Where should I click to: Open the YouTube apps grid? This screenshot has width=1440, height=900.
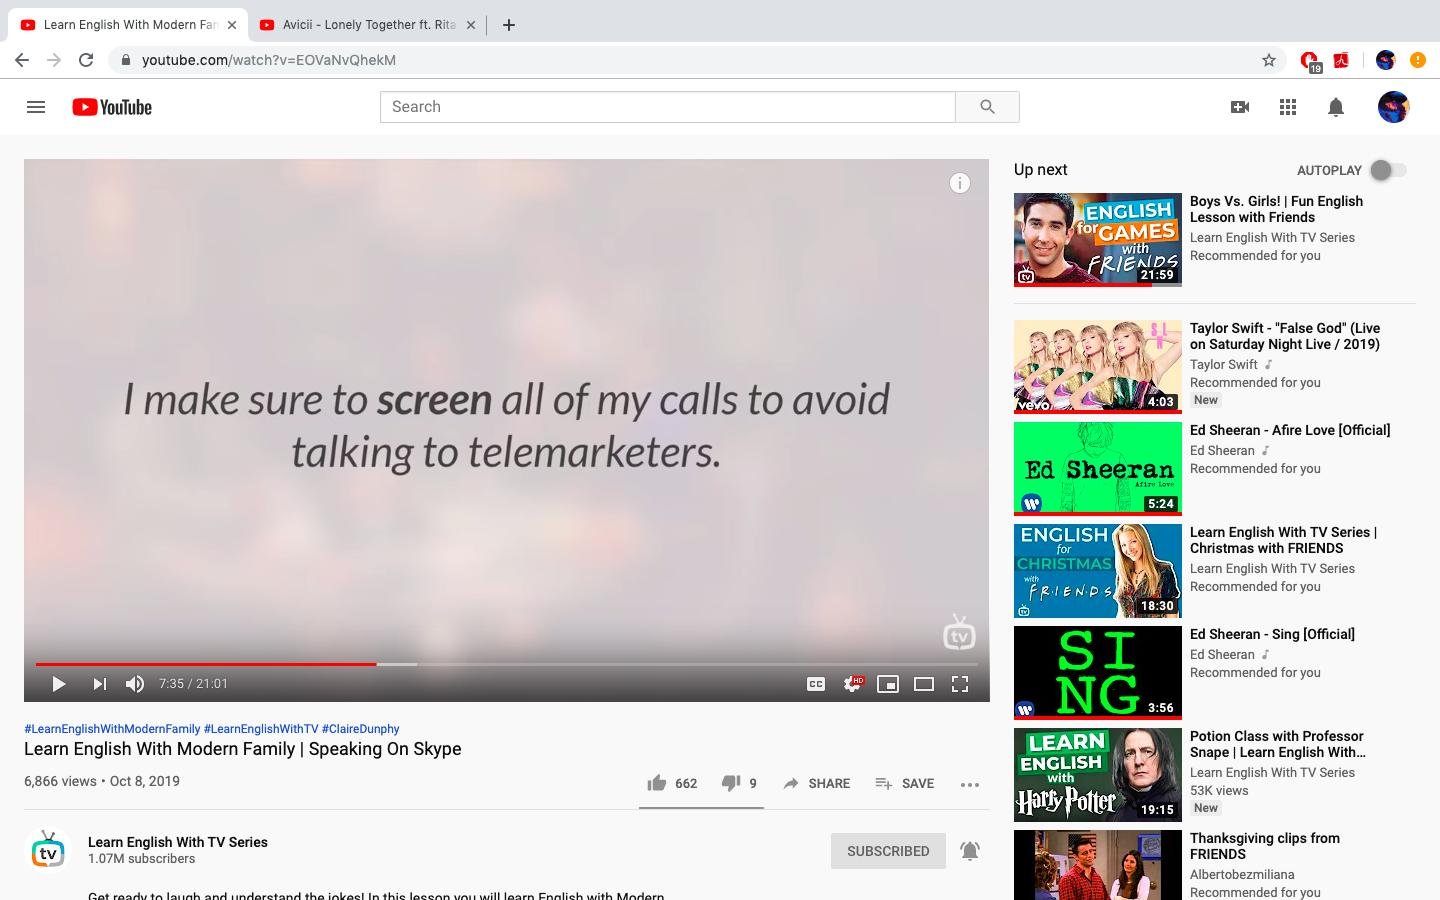point(1288,107)
